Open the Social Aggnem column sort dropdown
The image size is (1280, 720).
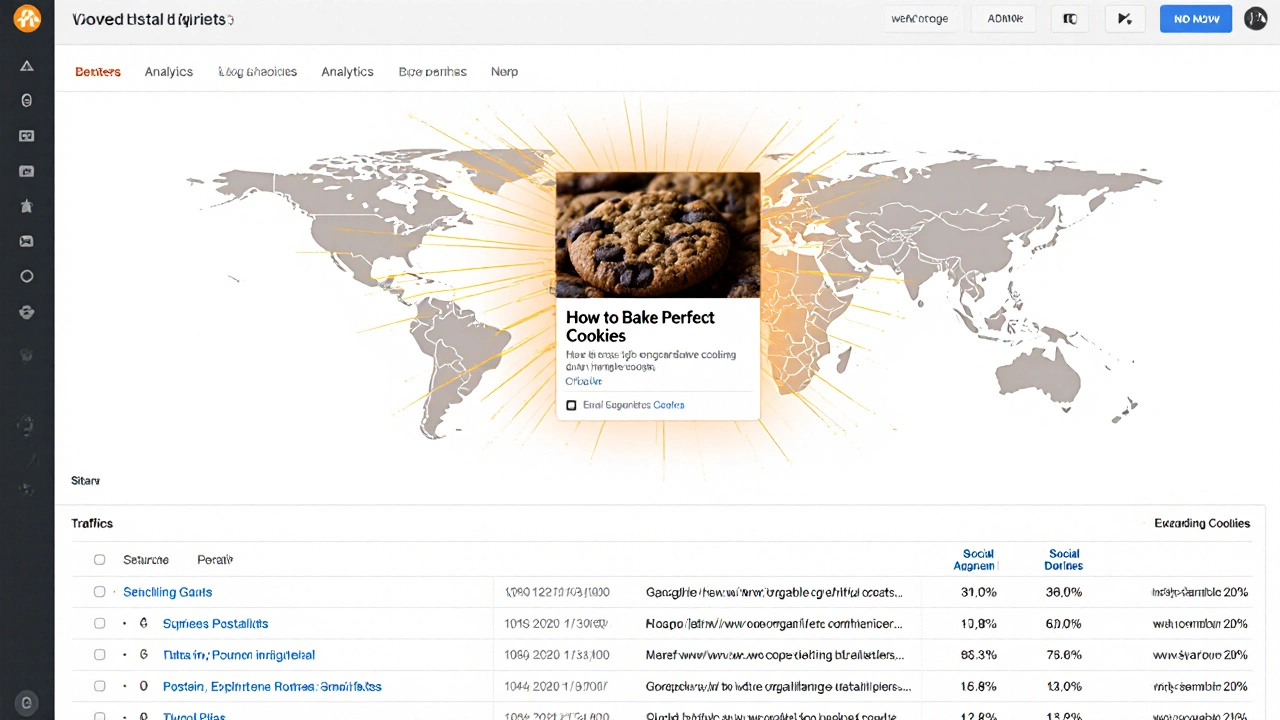click(978, 559)
